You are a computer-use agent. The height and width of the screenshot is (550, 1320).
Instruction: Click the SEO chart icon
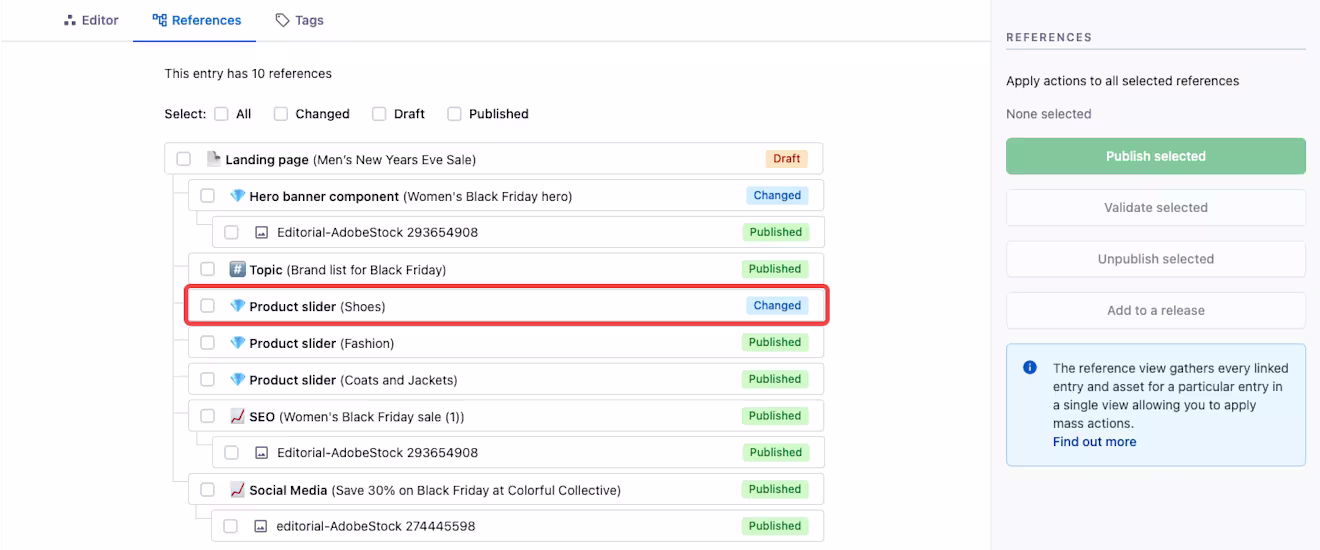(237, 416)
